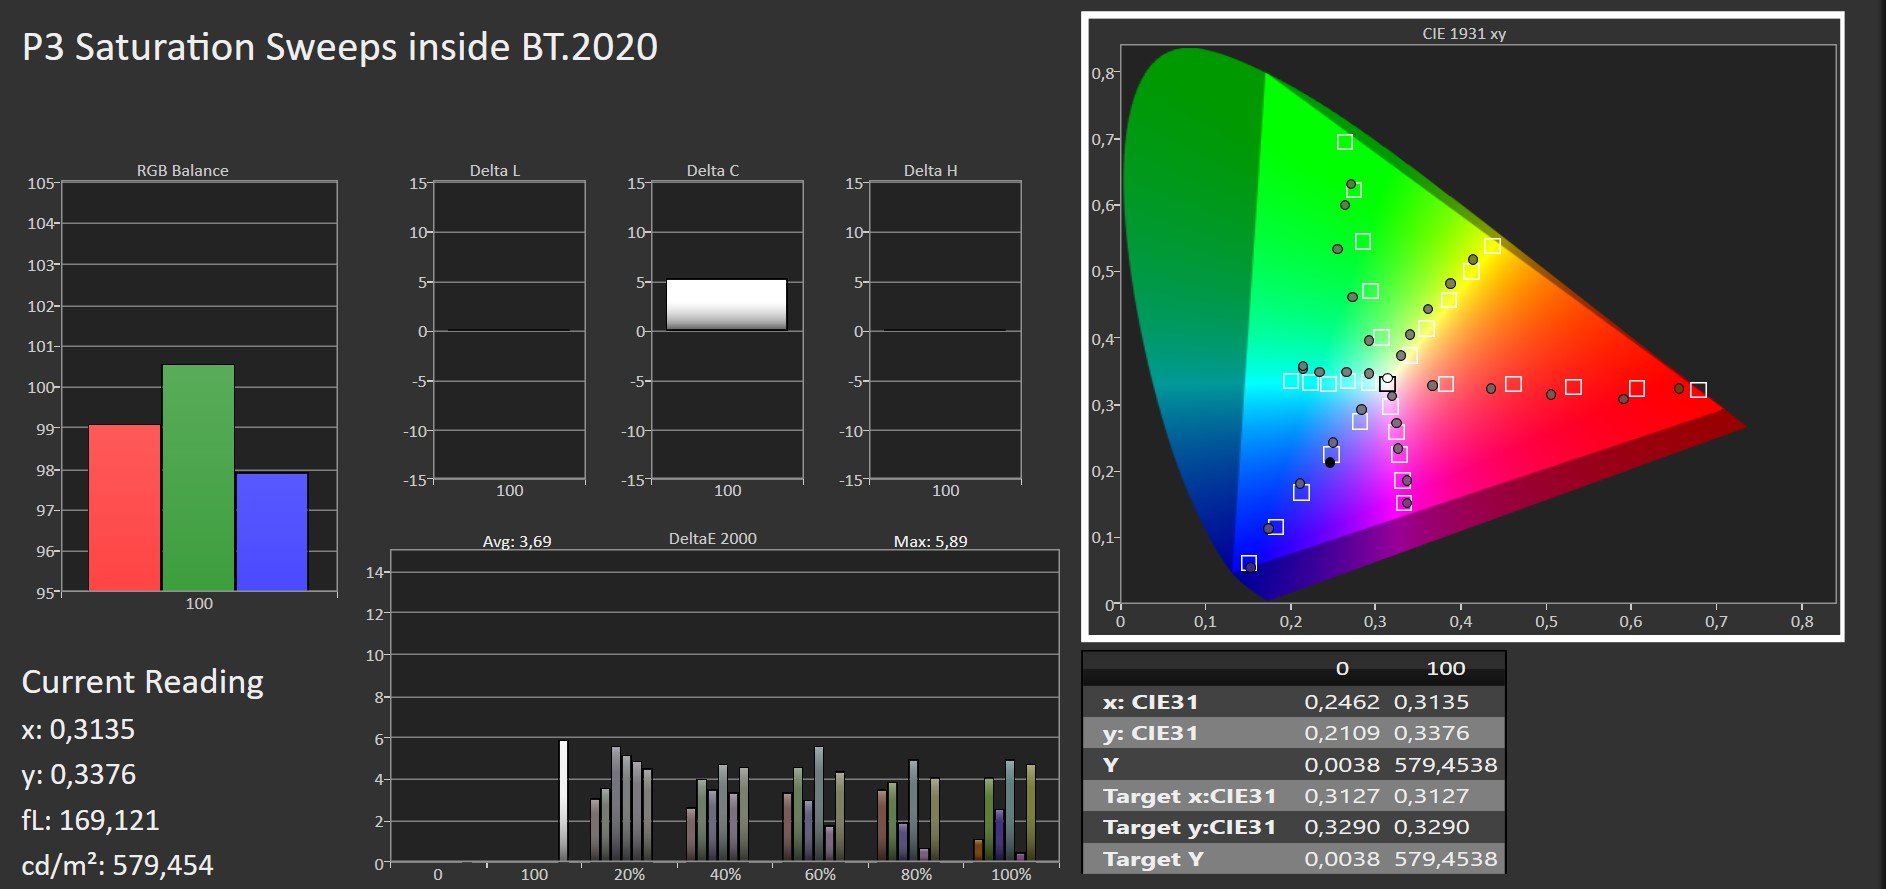Click the "Avg: 3,69" label
This screenshot has width=1886, height=889.
[x=517, y=541]
